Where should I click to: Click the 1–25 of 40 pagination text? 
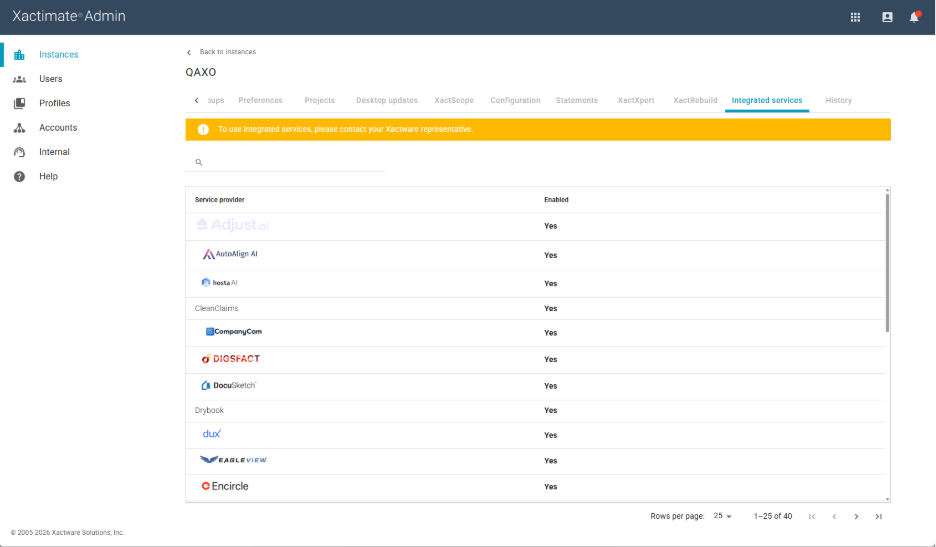[x=772, y=517]
